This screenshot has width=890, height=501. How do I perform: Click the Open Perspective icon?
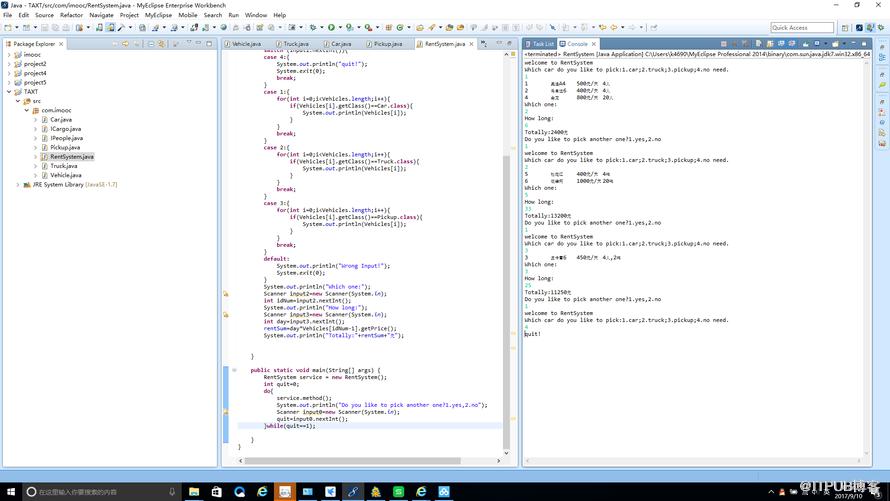click(845, 27)
